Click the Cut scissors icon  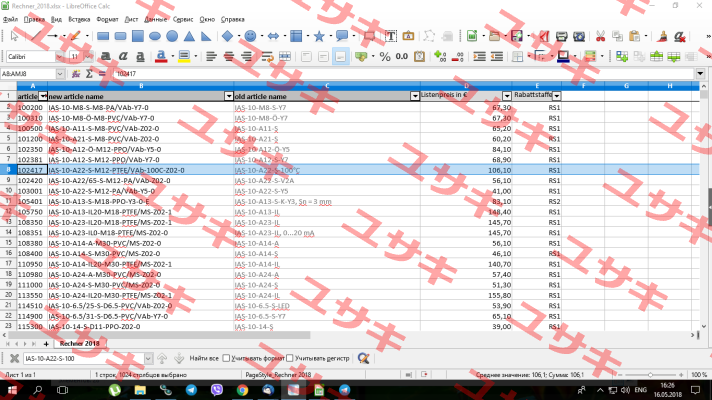click(600, 36)
